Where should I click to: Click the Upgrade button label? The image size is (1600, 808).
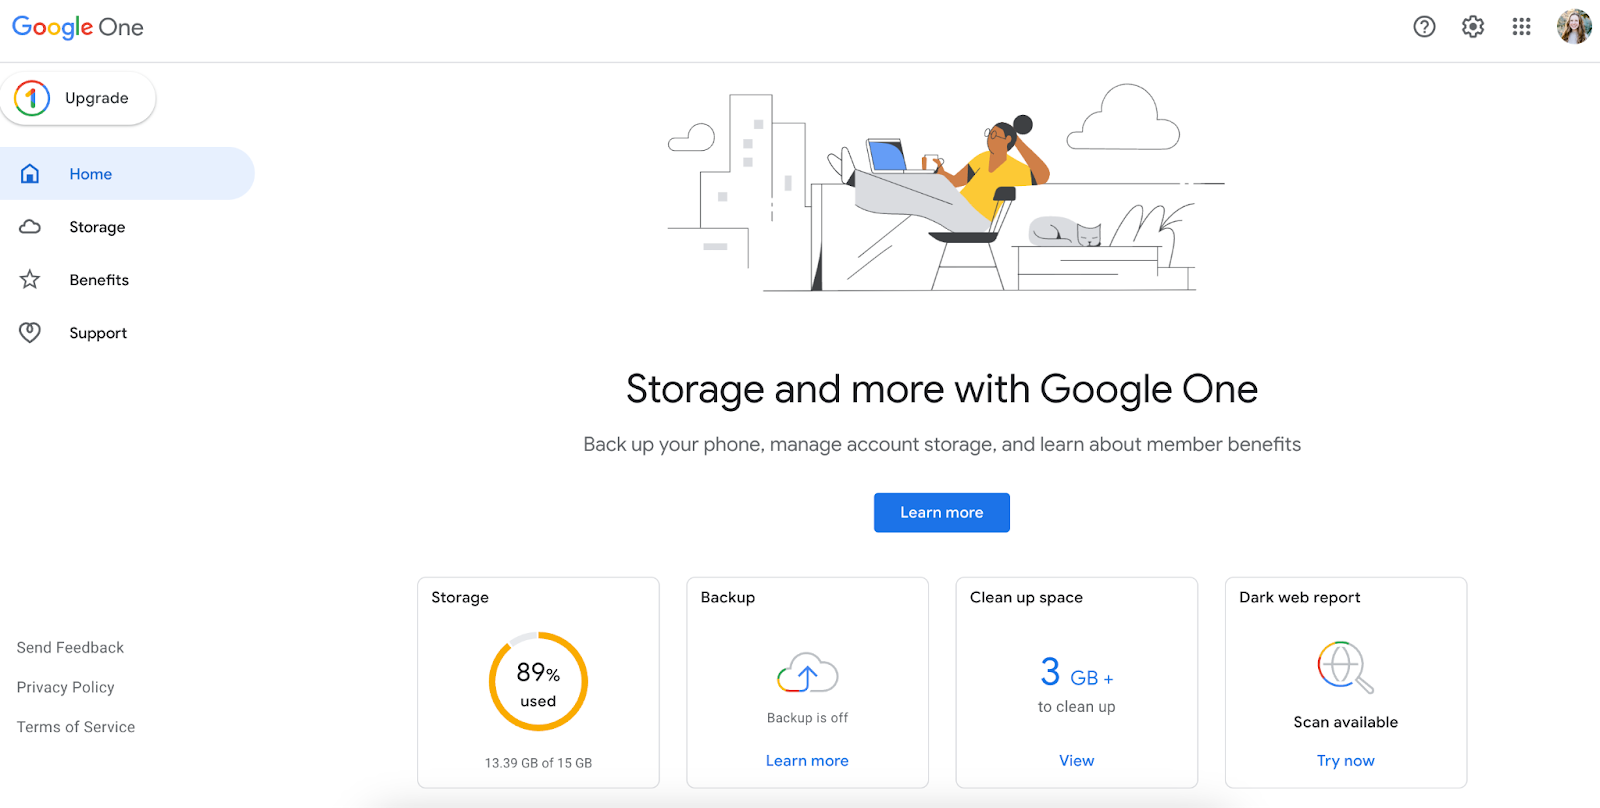[97, 98]
